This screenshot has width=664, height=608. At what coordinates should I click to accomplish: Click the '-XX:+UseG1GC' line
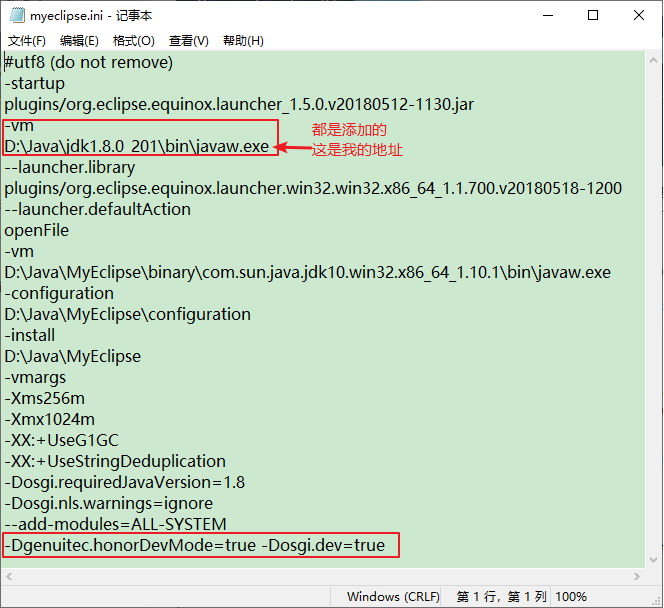tap(61, 440)
